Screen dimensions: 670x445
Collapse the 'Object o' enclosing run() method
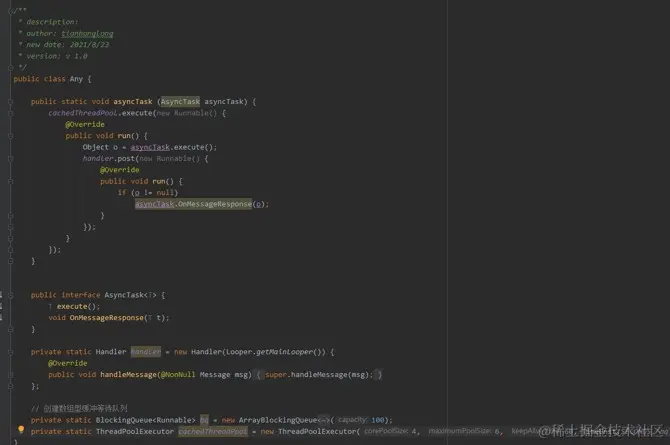[10, 136]
